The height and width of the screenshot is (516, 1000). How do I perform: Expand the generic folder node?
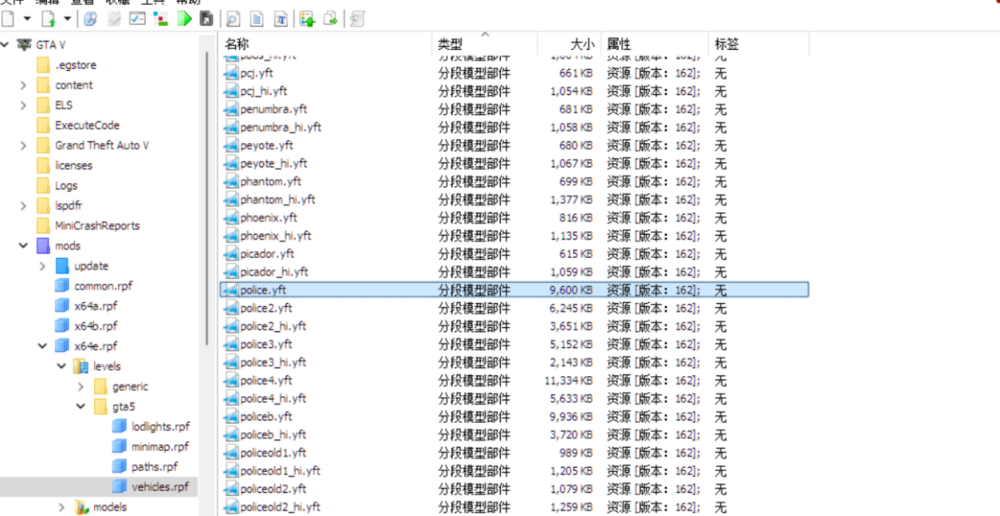(80, 387)
